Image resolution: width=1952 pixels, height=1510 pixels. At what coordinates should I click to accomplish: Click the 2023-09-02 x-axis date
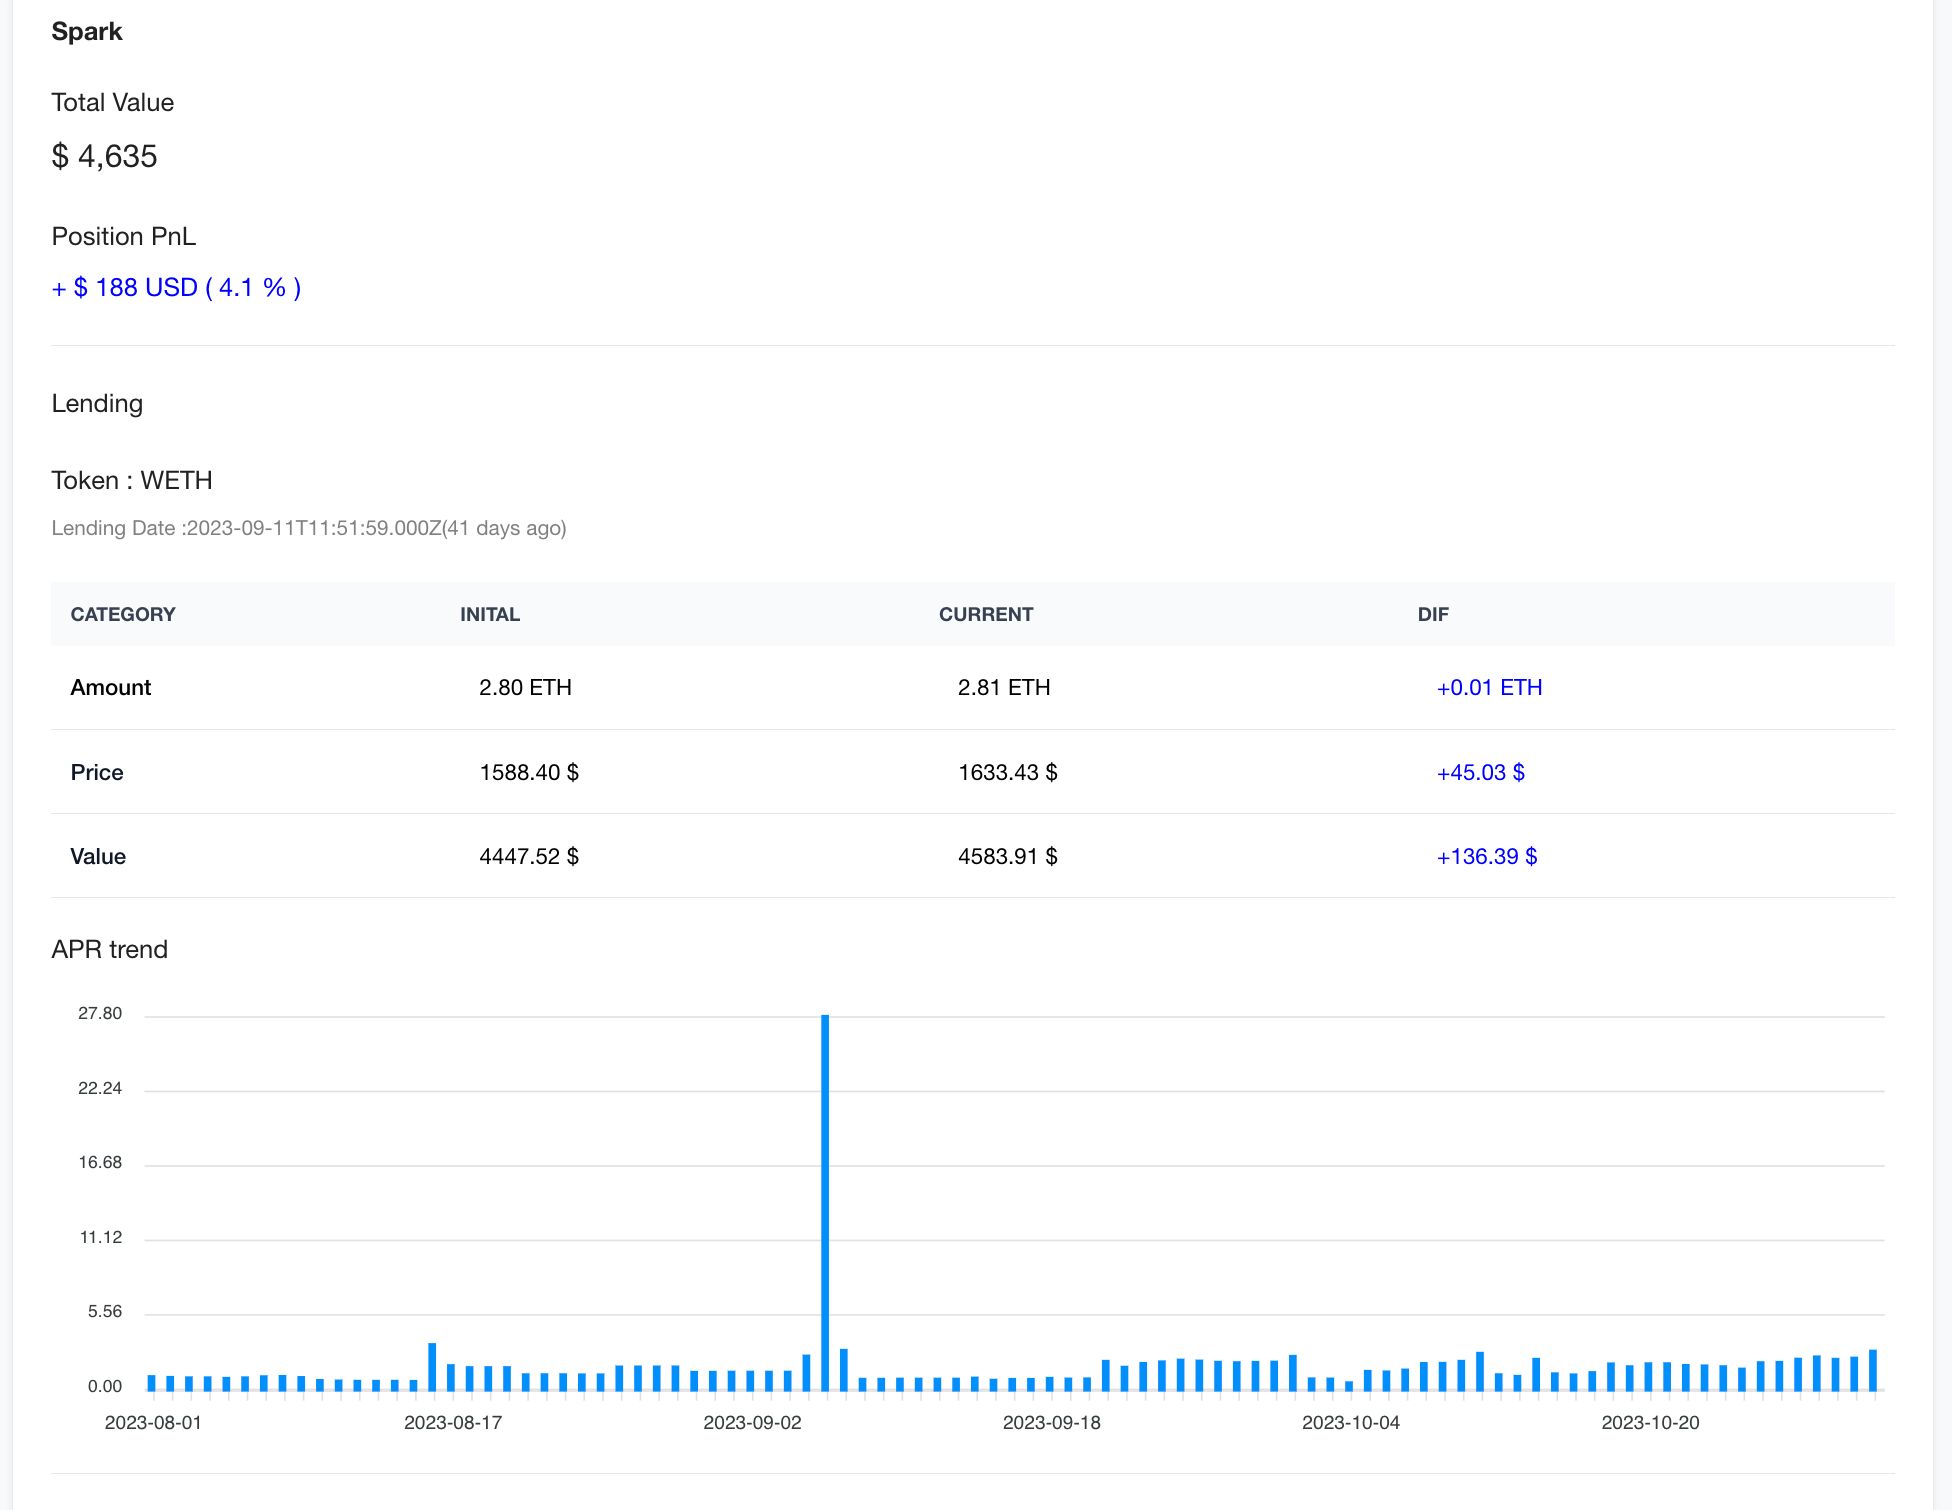(x=752, y=1422)
